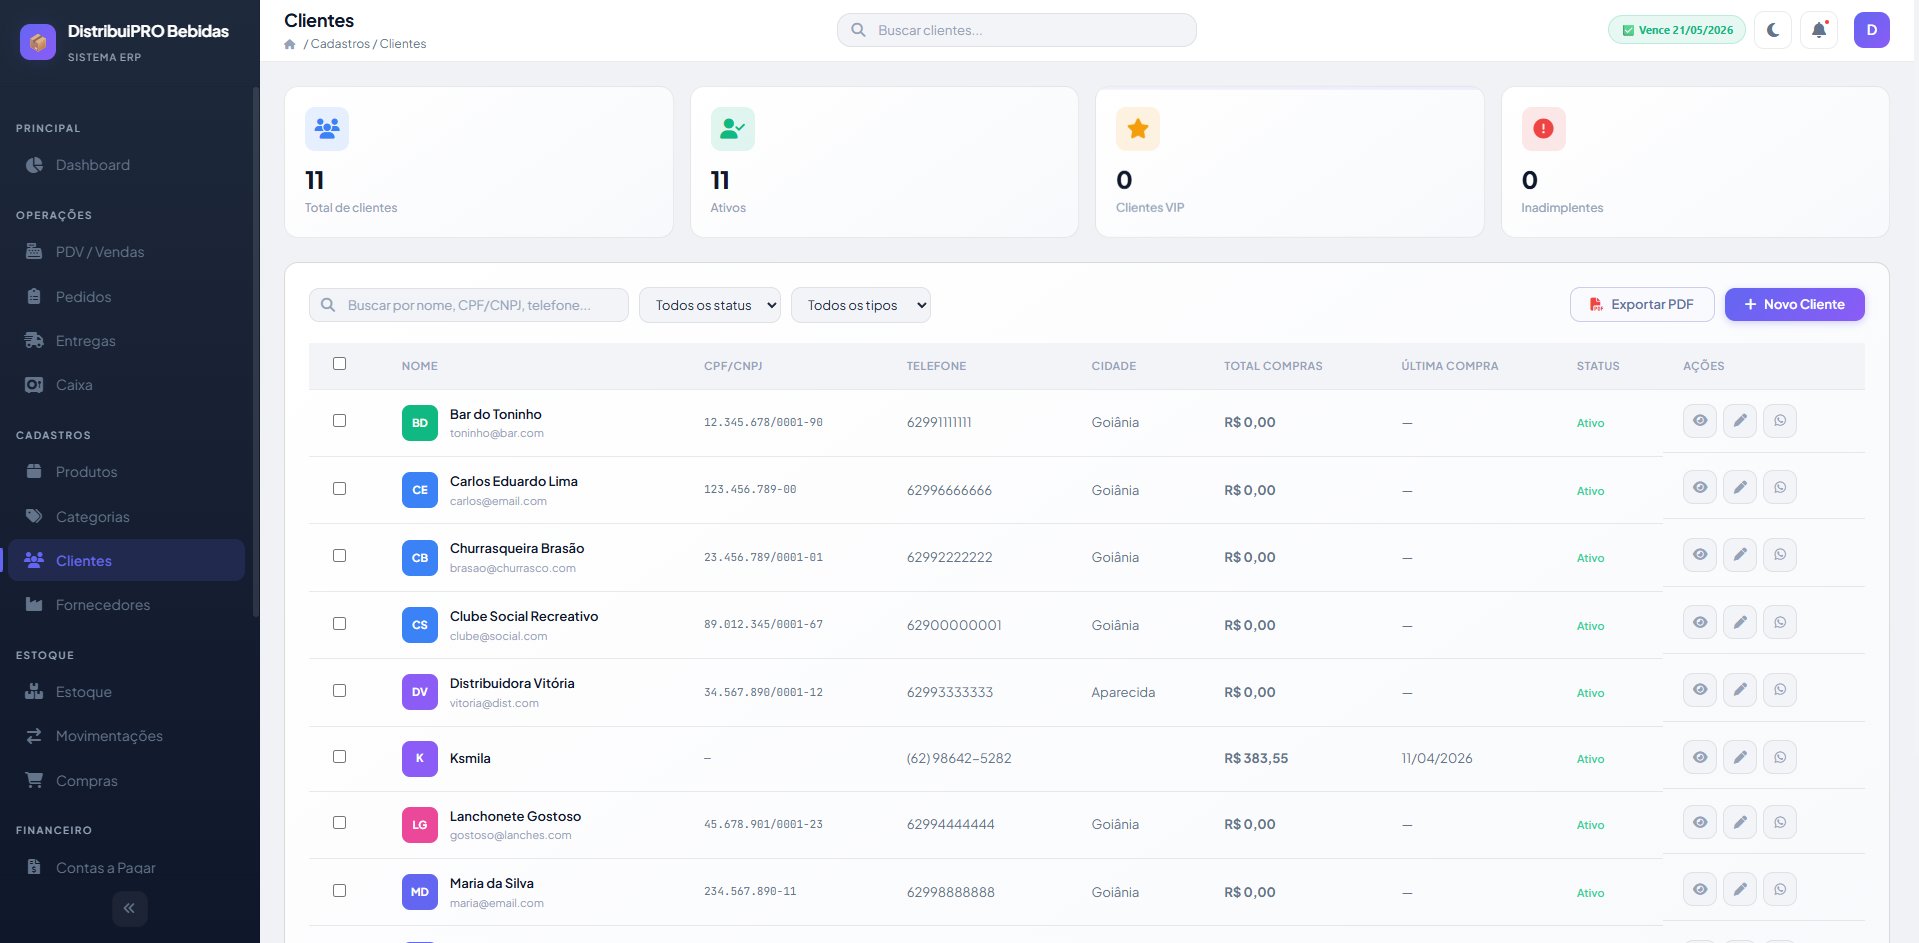Edit Bar do Toninho with pencil icon

[1740, 421]
